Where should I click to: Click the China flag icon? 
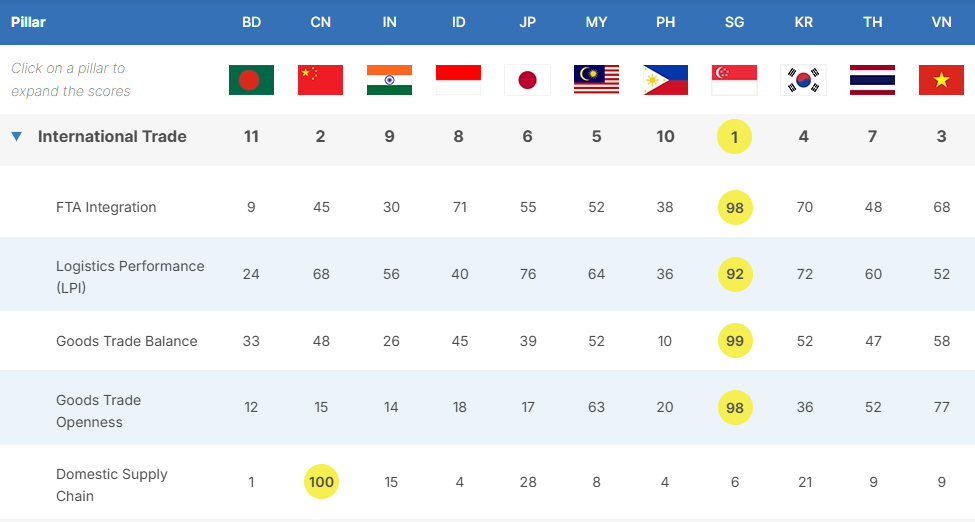click(320, 80)
